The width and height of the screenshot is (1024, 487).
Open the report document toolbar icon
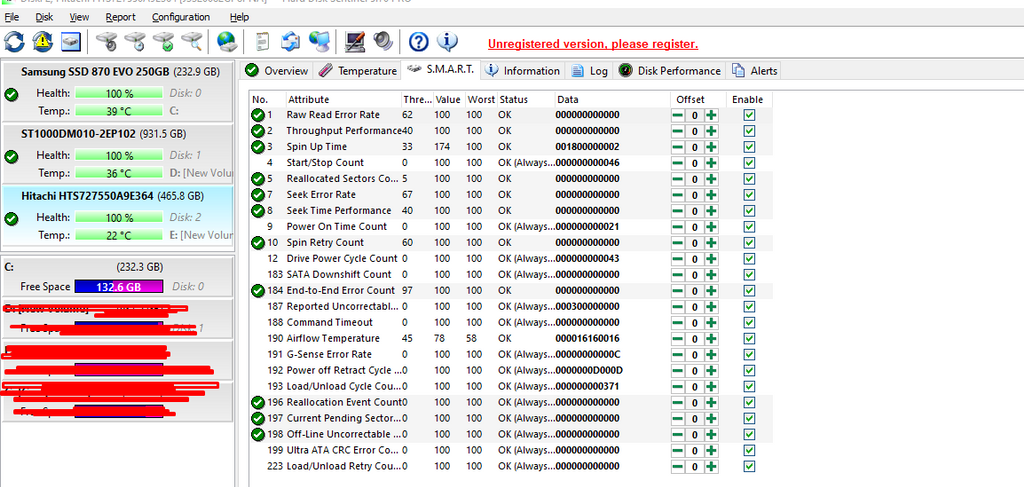pyautogui.click(x=262, y=42)
